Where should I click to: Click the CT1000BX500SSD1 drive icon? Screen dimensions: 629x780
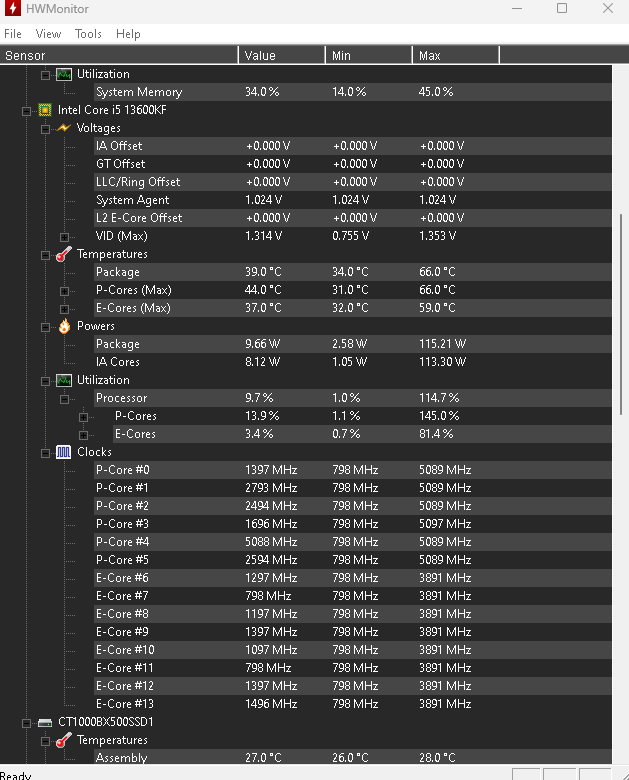point(45,722)
